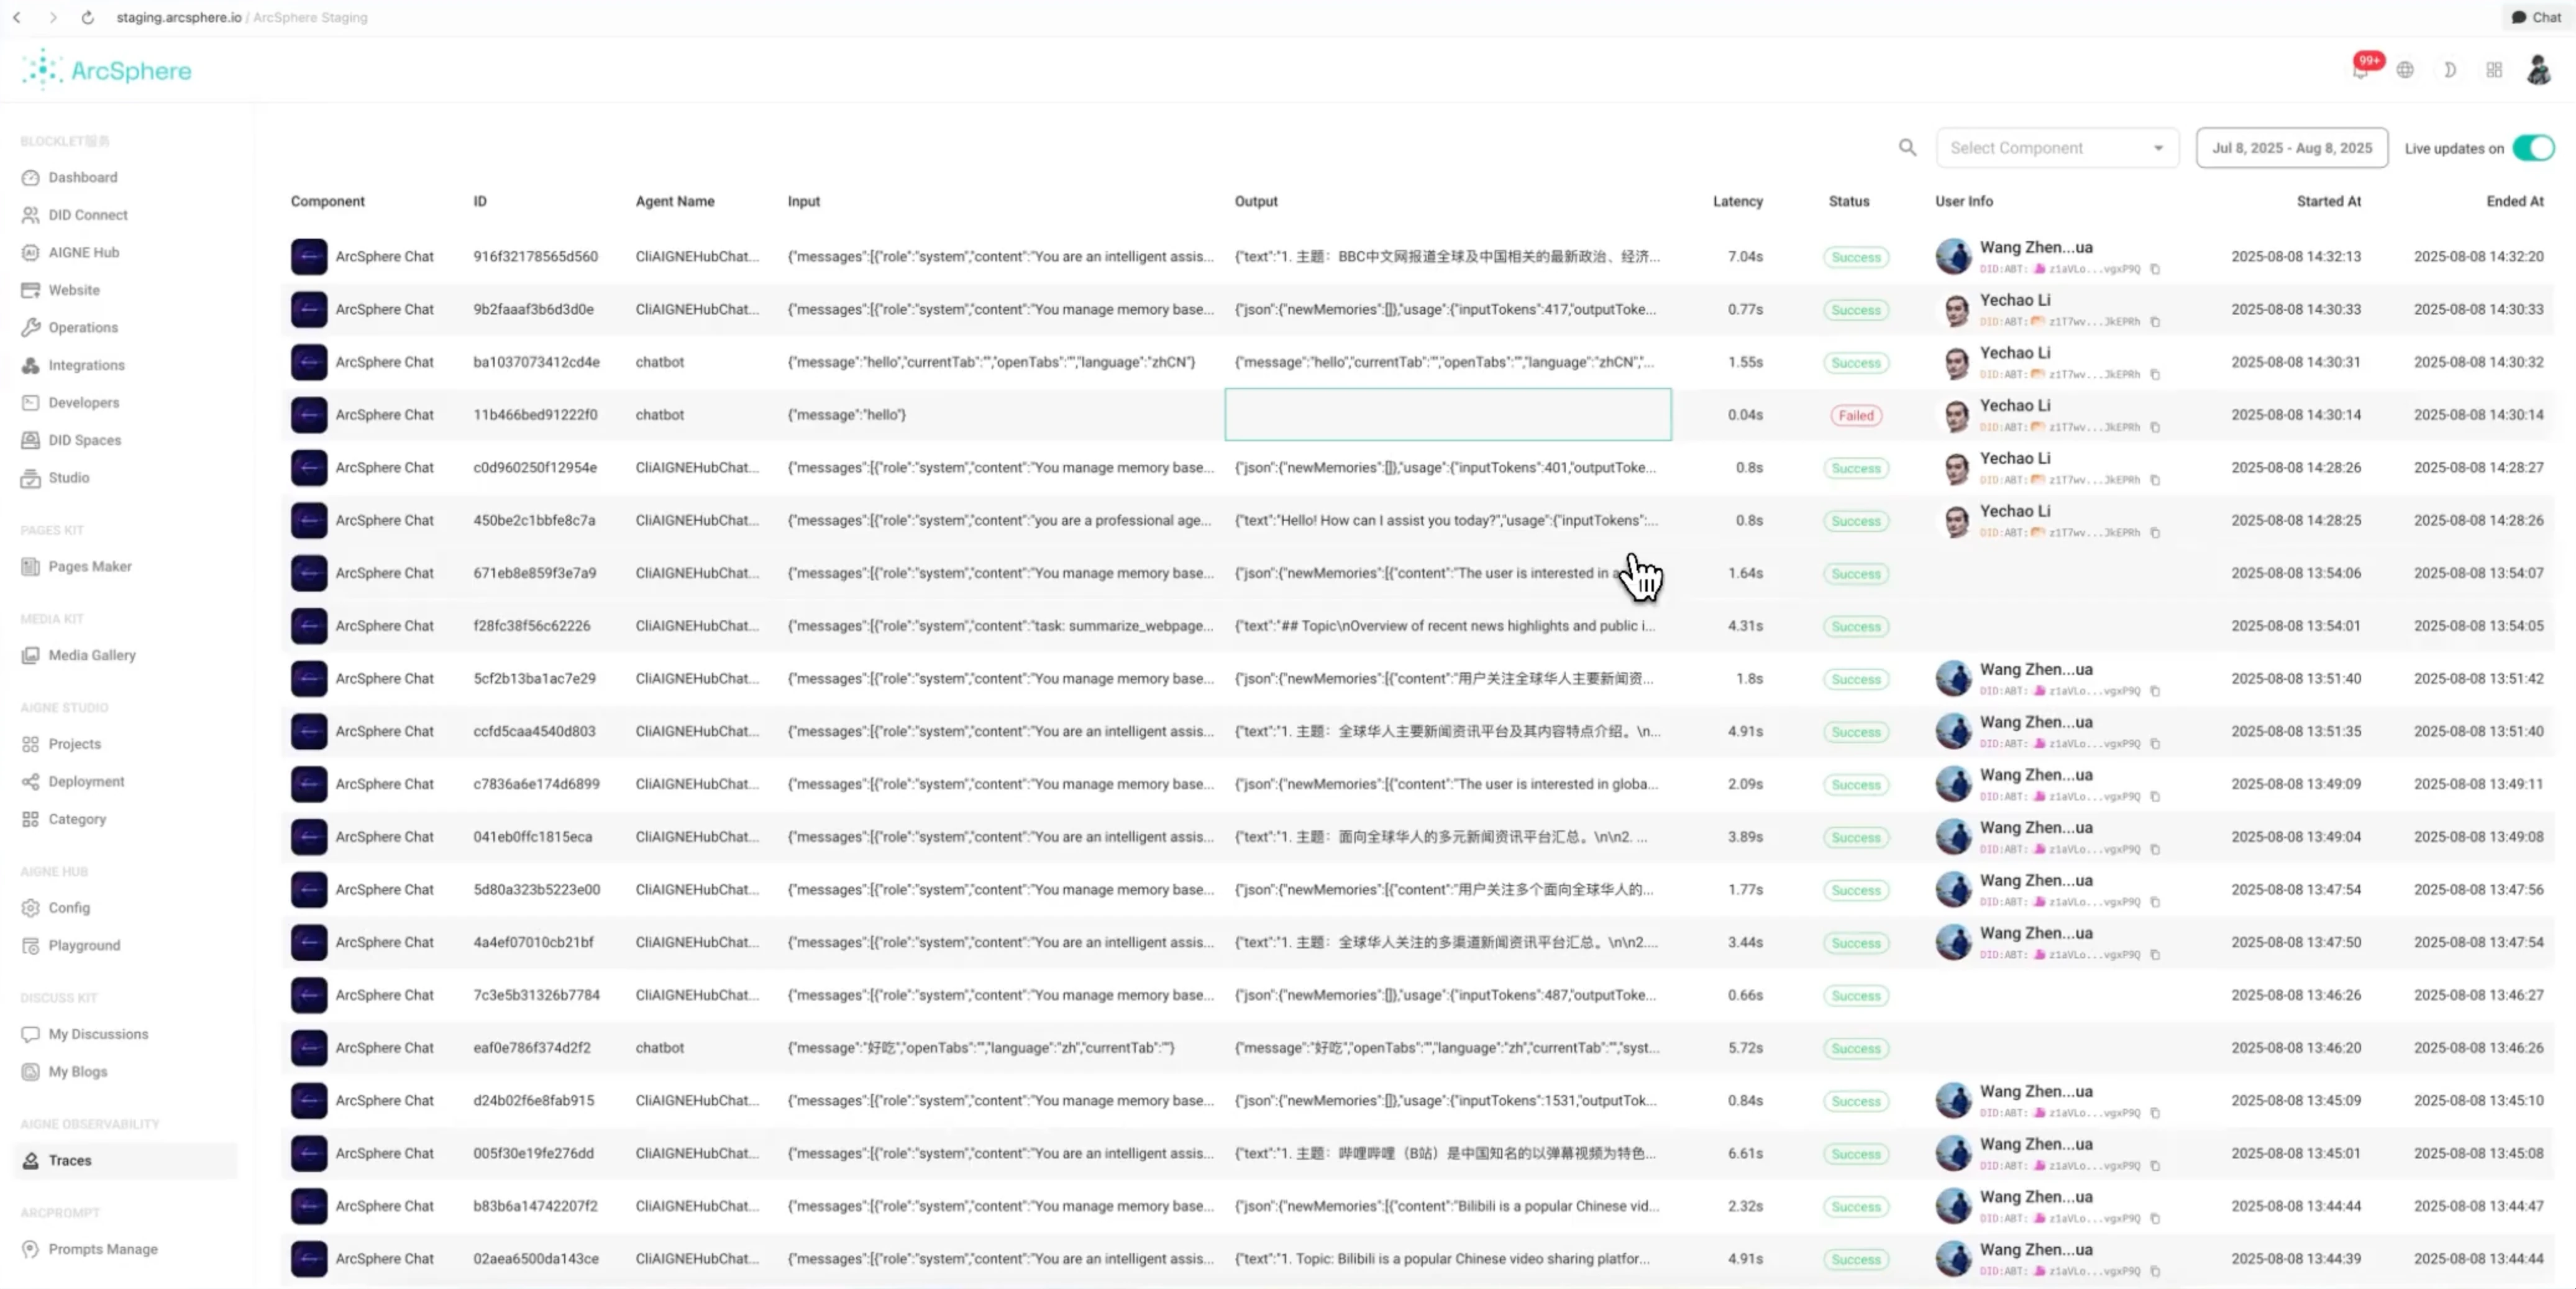Click ArcSphere Chat icon in row eaf0e786f374d2f2

pyautogui.click(x=309, y=1048)
